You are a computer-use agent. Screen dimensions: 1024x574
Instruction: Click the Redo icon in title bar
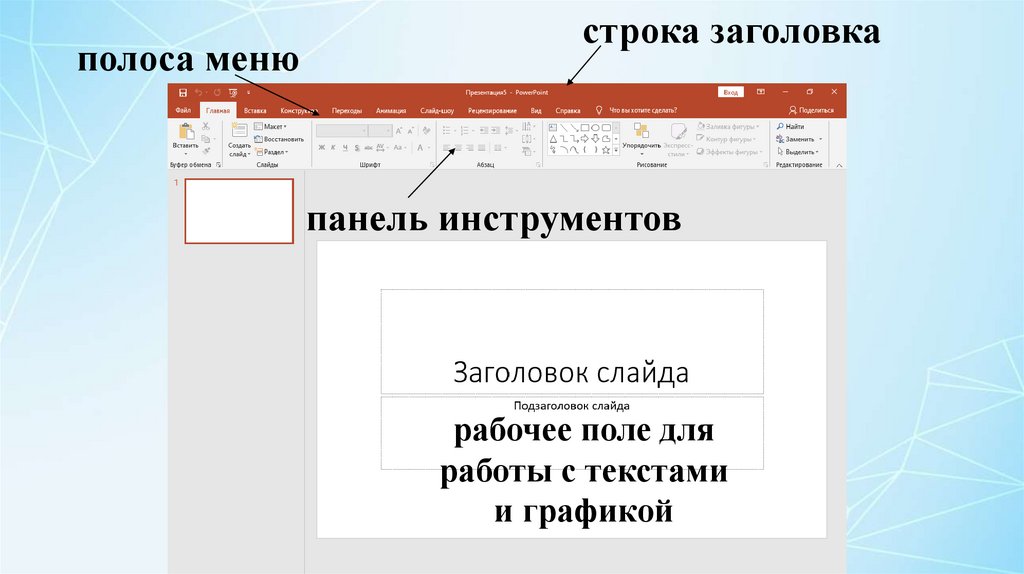[216, 93]
